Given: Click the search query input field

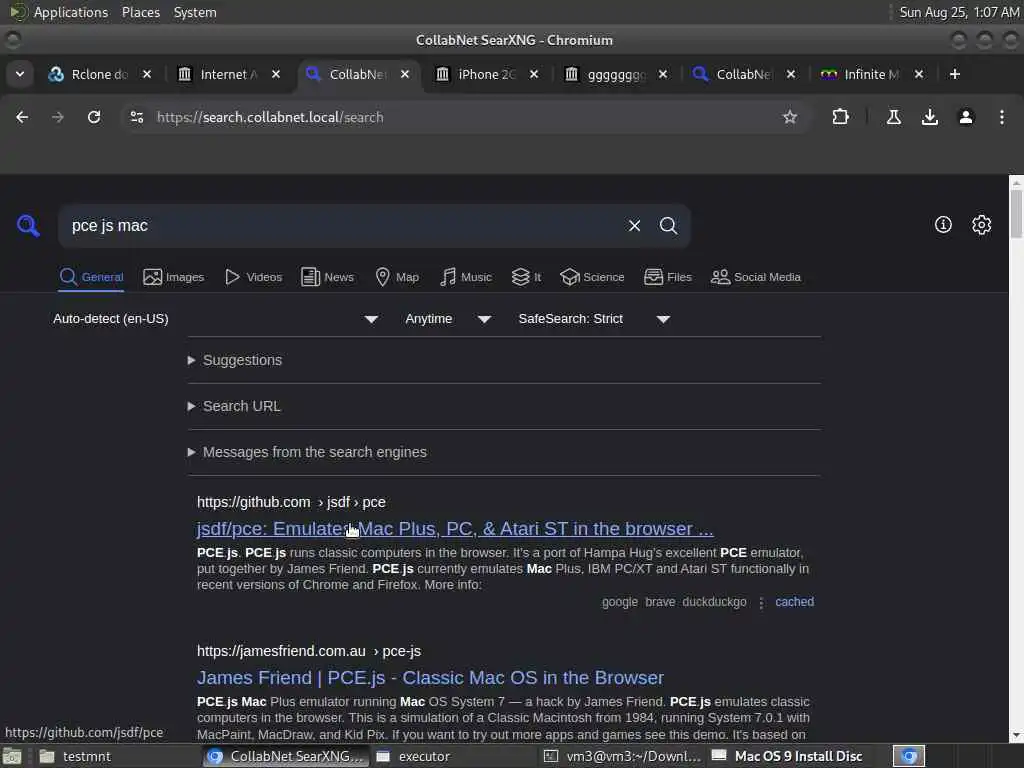Looking at the screenshot, I should tap(340, 225).
